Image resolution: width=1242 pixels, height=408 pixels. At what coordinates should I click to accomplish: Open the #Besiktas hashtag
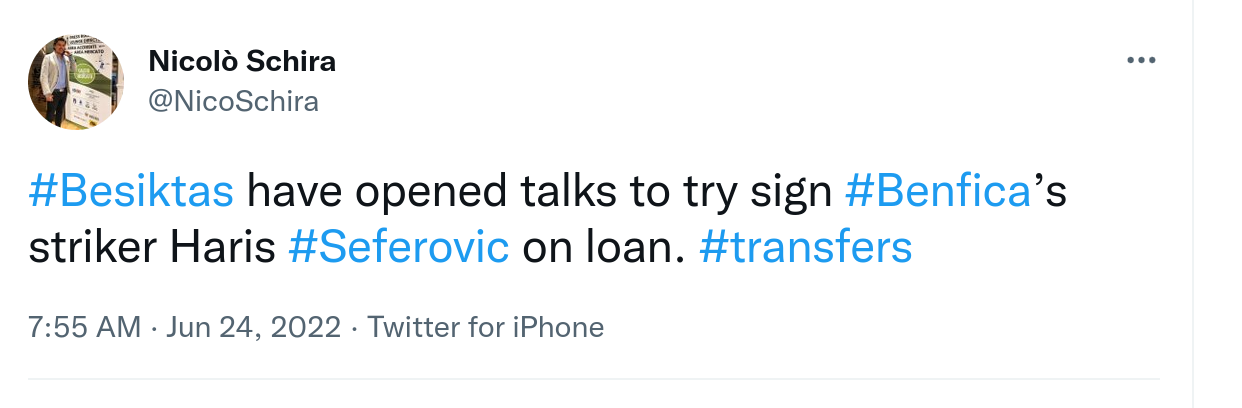point(132,191)
